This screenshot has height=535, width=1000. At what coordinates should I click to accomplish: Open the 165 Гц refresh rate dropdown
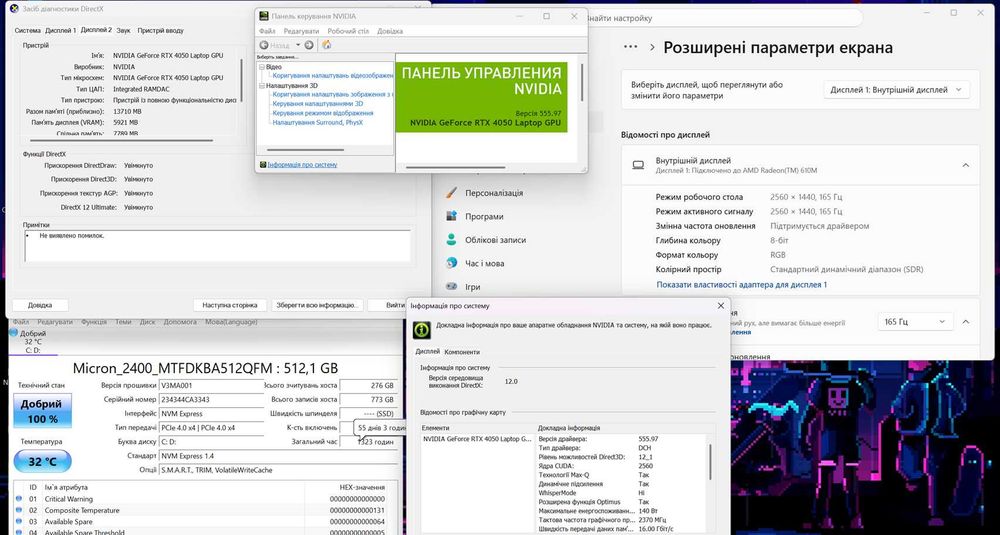point(915,321)
